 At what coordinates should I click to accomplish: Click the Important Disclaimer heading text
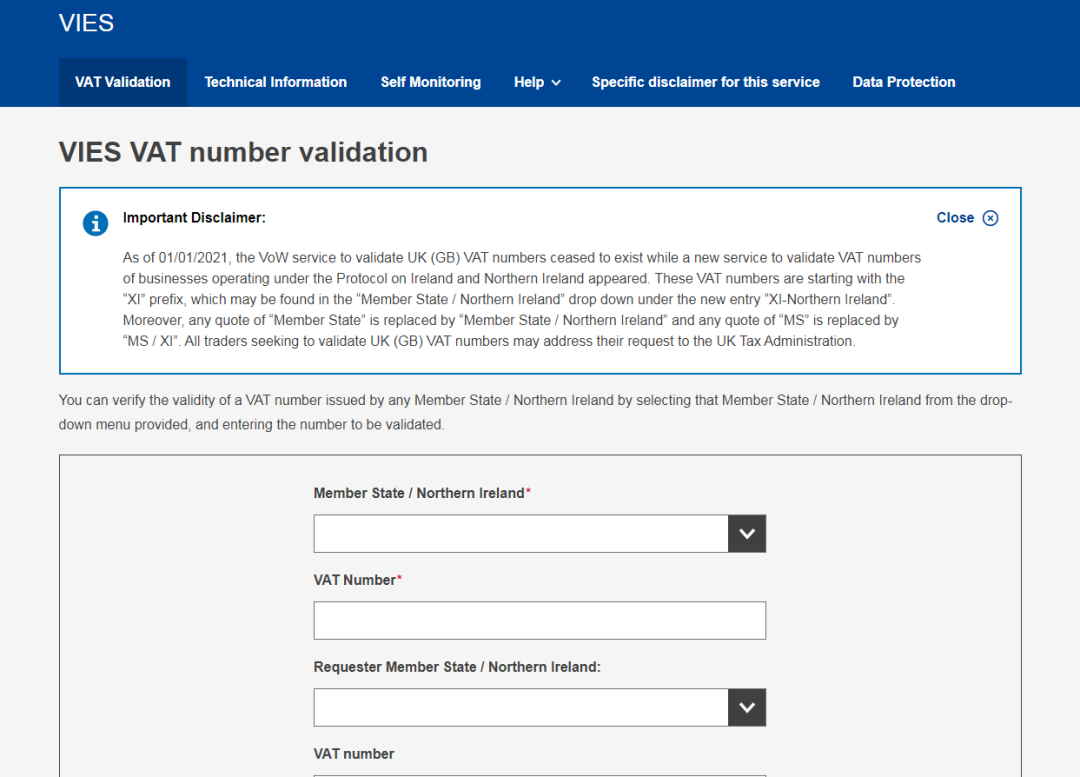coord(194,217)
